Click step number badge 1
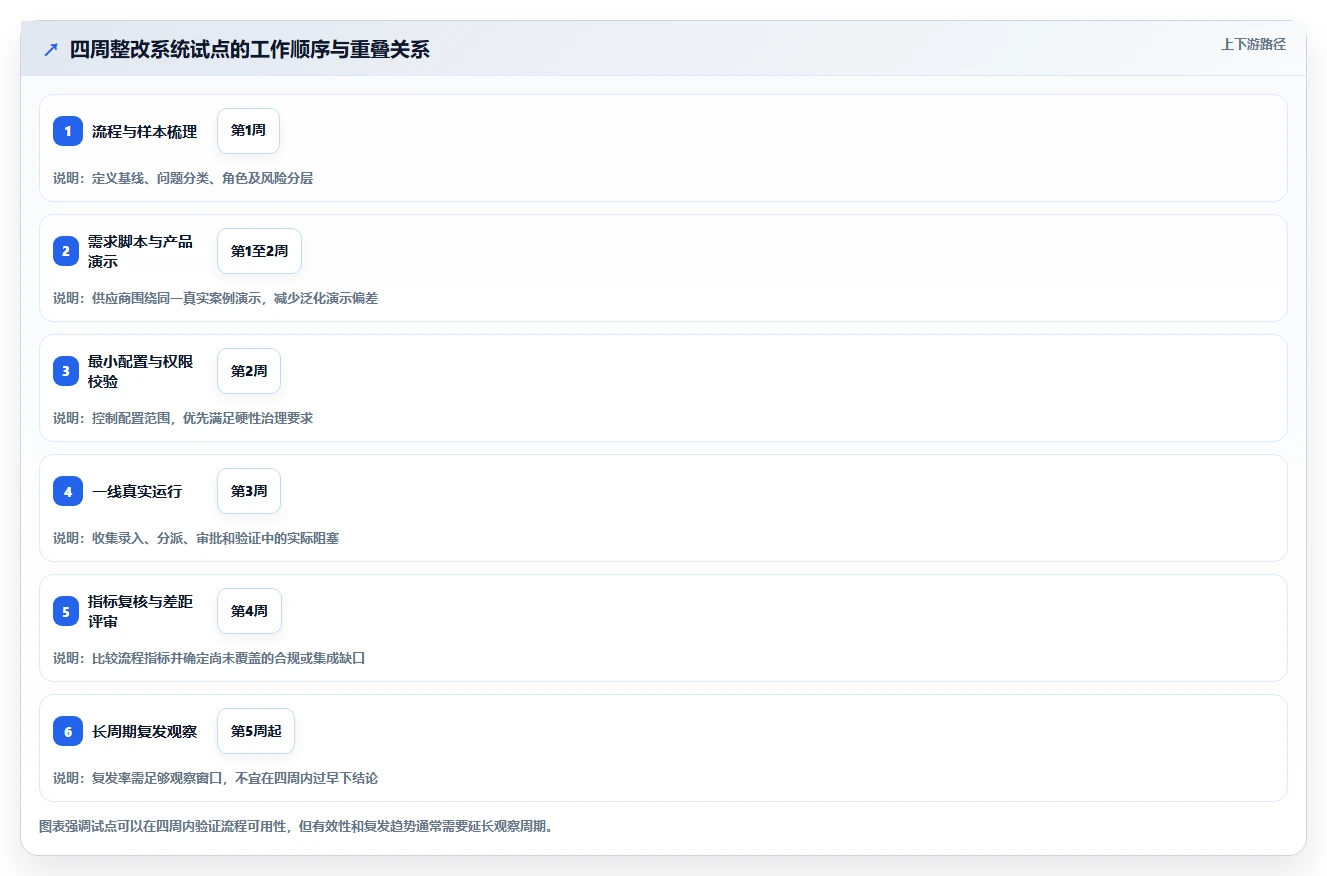This screenshot has width=1327, height=876. point(68,131)
